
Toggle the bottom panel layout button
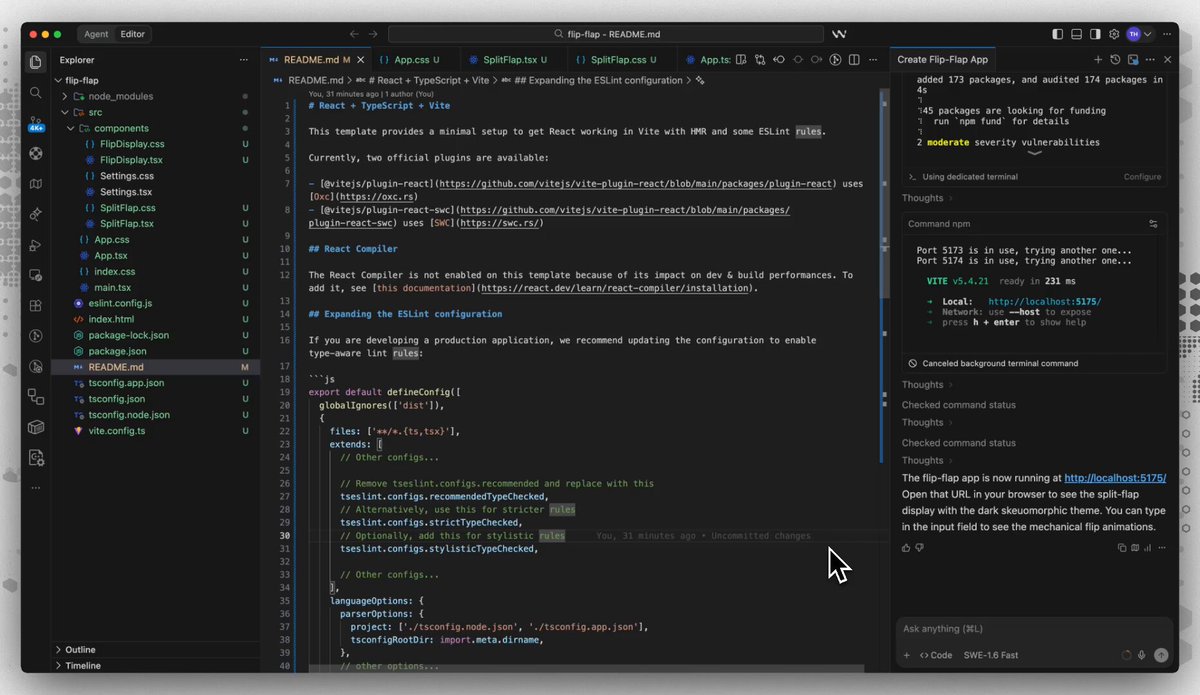pos(1076,34)
